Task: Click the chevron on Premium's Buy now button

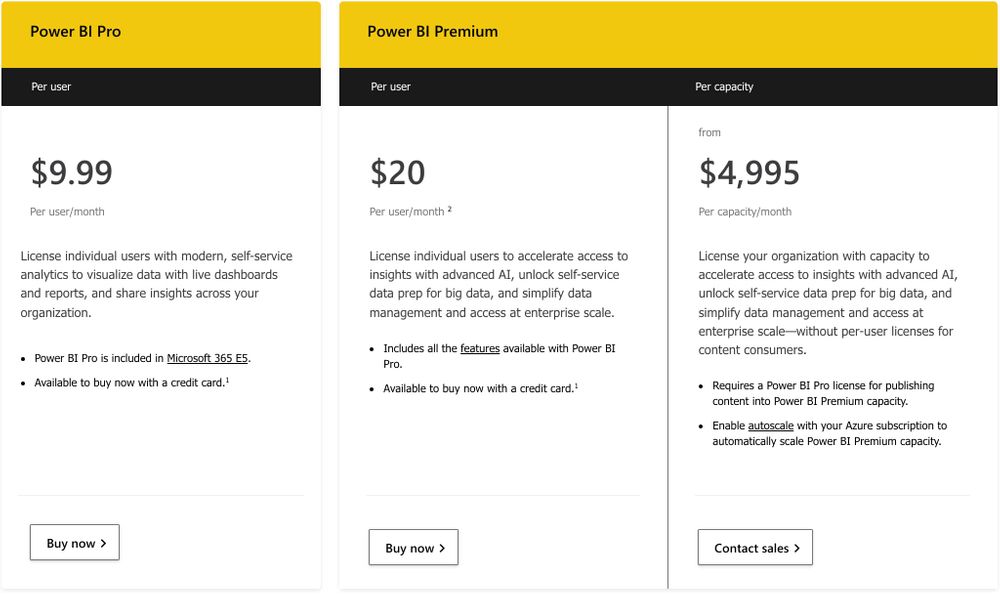Action: 442,548
